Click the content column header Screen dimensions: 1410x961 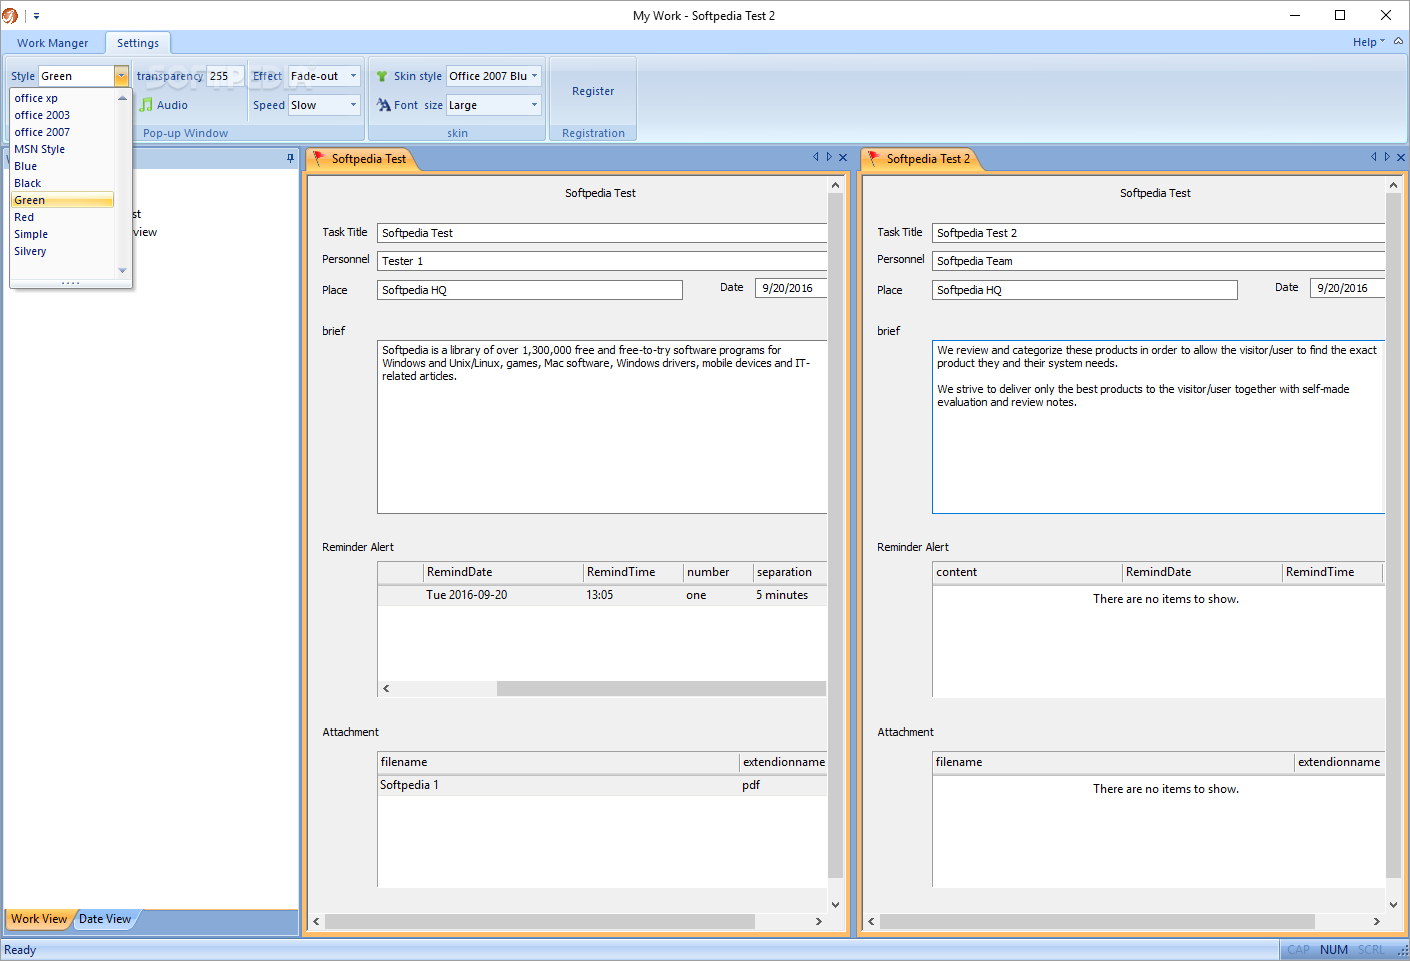[1027, 572]
